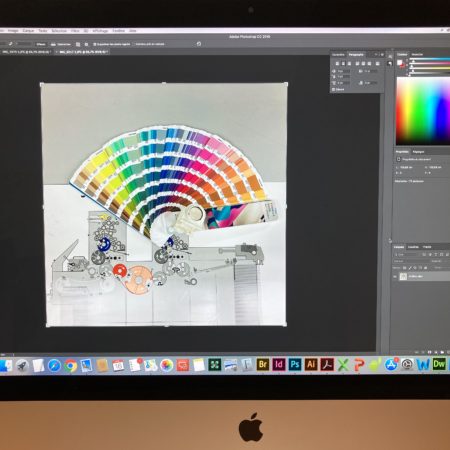Click the content-aware option in options bar

coord(150,44)
